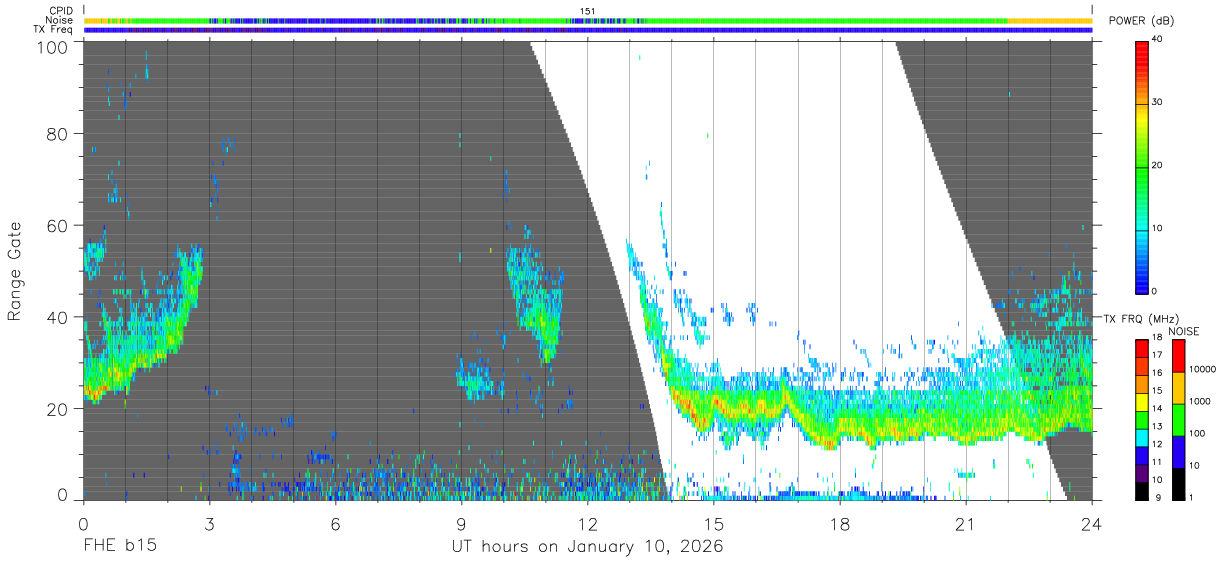Viewport: 1228px width, 567px height.
Task: Click the NOISE color scale bar
Action: tap(1178, 419)
